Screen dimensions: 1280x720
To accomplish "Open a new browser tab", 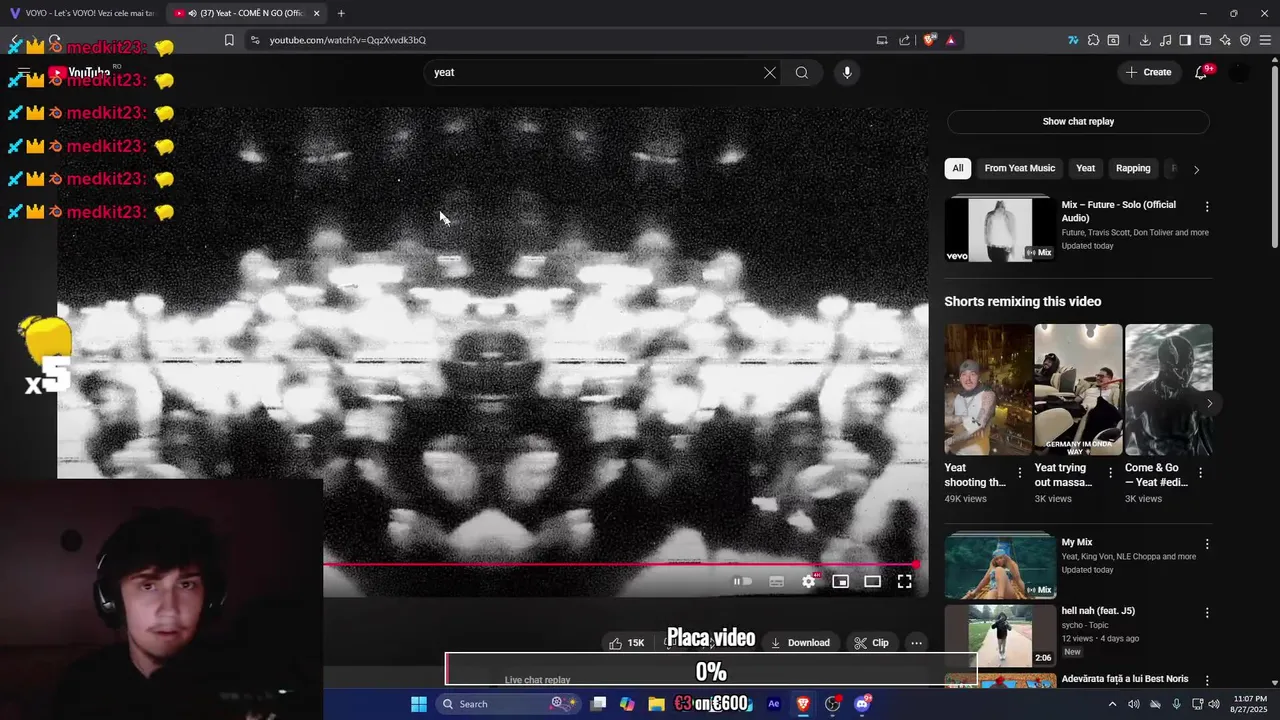I will coord(341,13).
